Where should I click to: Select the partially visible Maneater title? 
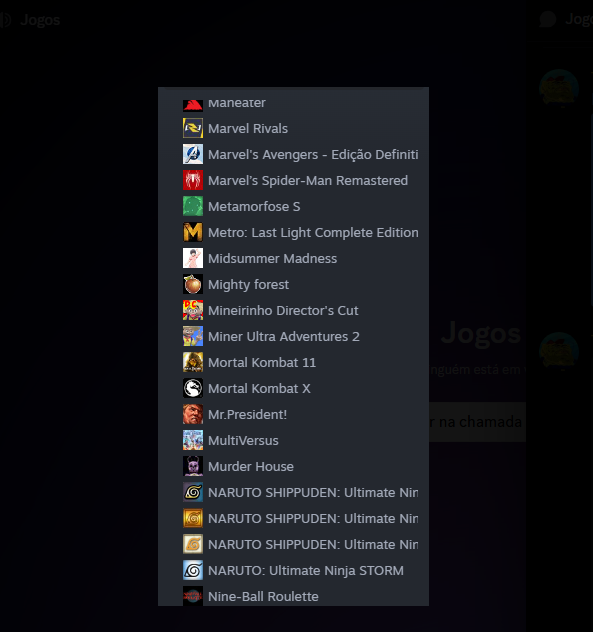[x=237, y=103]
